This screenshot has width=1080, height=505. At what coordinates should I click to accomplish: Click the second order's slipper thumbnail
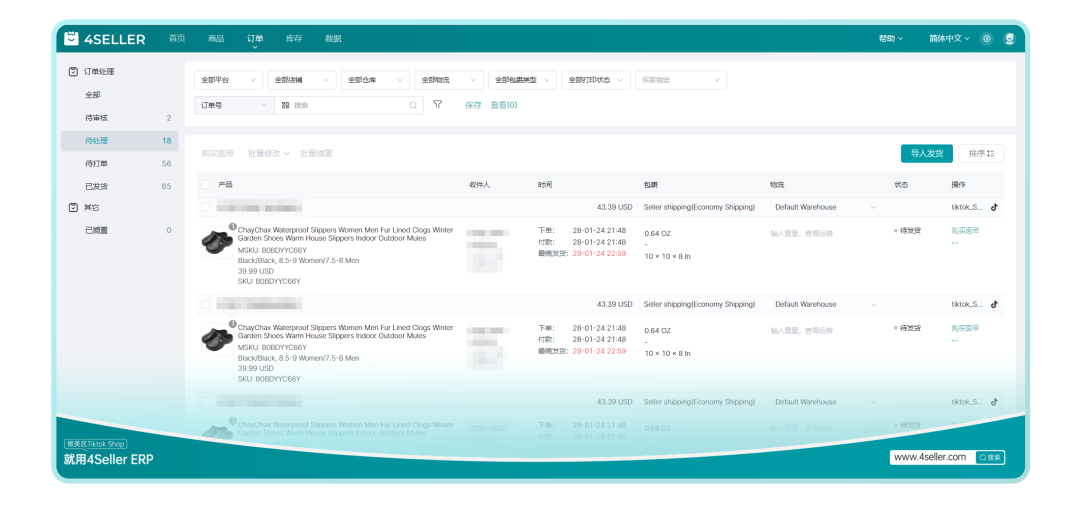click(x=217, y=339)
